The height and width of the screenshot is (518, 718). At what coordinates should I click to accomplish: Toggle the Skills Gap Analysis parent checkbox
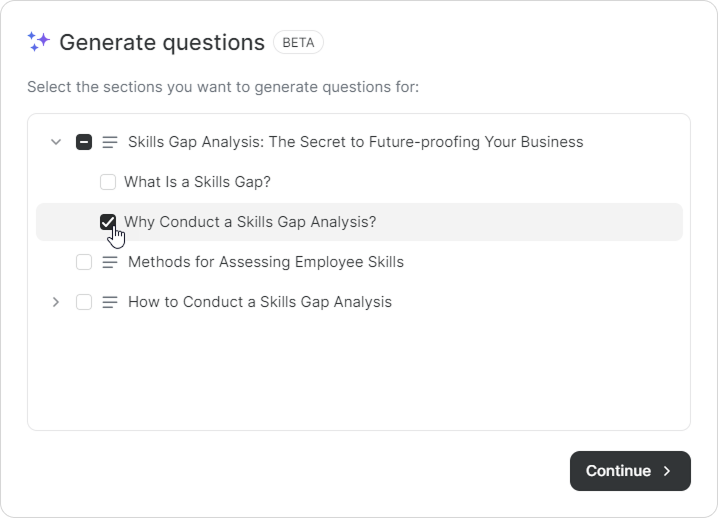(84, 142)
